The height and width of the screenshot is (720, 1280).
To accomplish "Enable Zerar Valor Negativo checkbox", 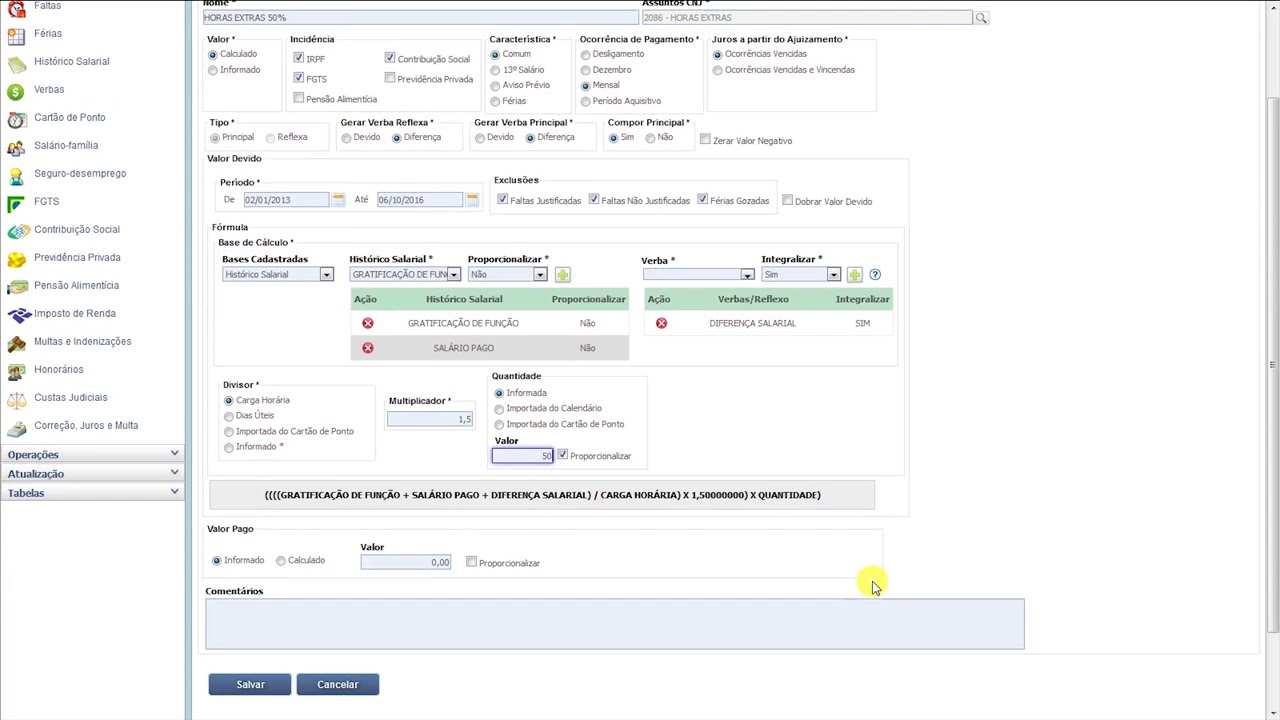I will pyautogui.click(x=705, y=140).
